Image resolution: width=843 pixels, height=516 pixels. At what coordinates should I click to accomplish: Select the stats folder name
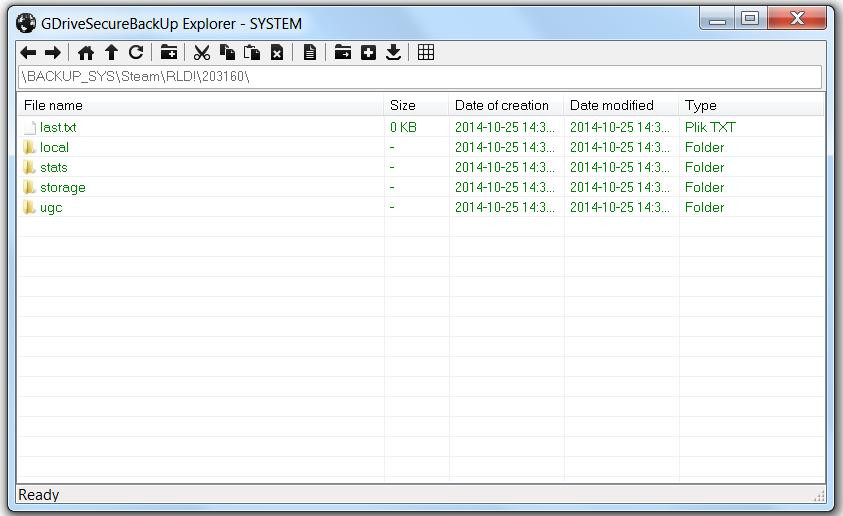click(54, 167)
